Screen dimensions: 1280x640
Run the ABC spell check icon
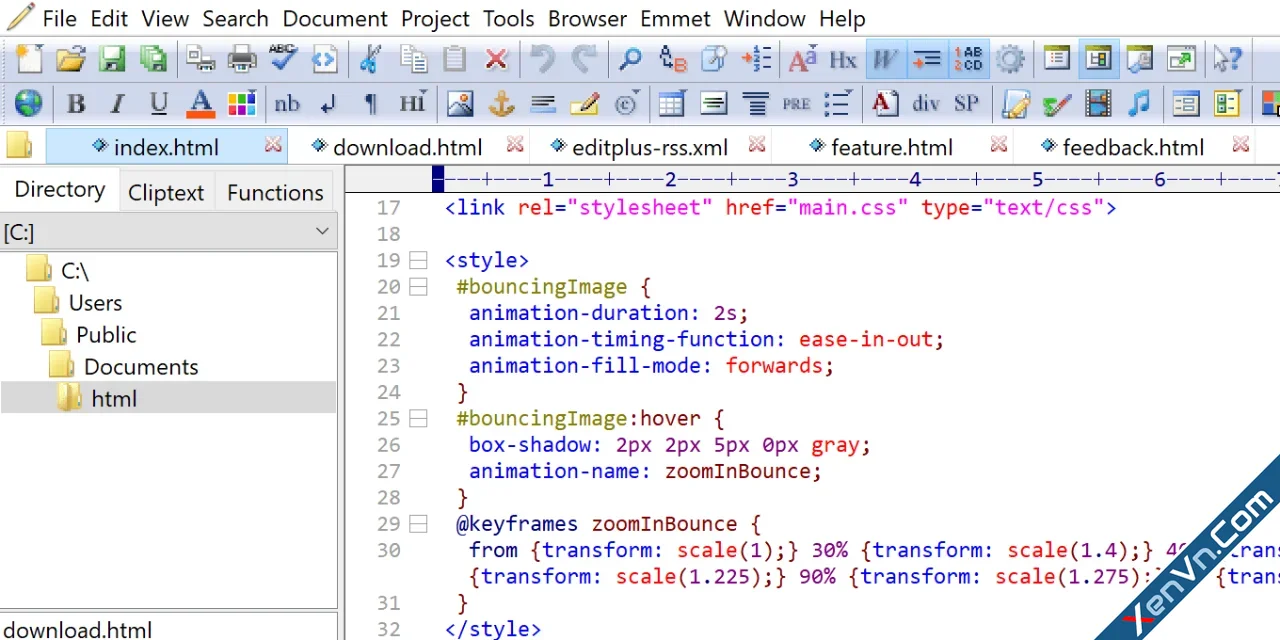tap(283, 59)
